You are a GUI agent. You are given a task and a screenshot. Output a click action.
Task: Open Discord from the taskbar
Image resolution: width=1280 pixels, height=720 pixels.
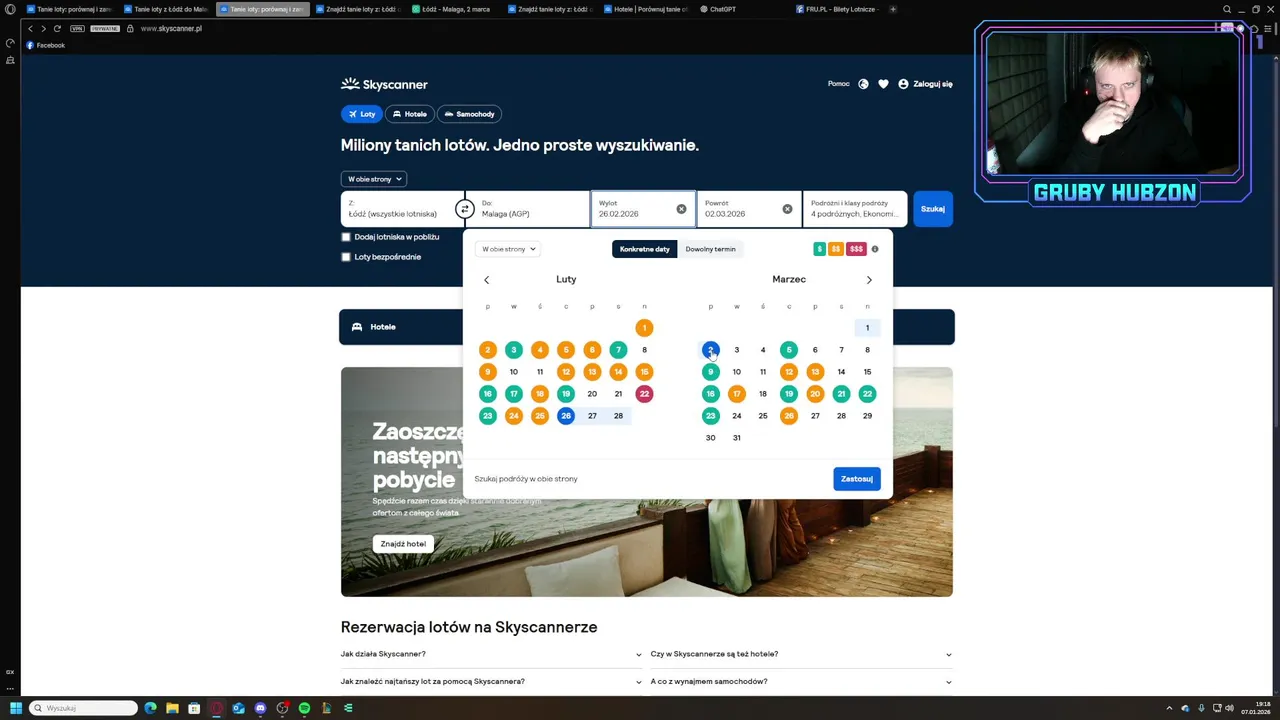[261, 708]
